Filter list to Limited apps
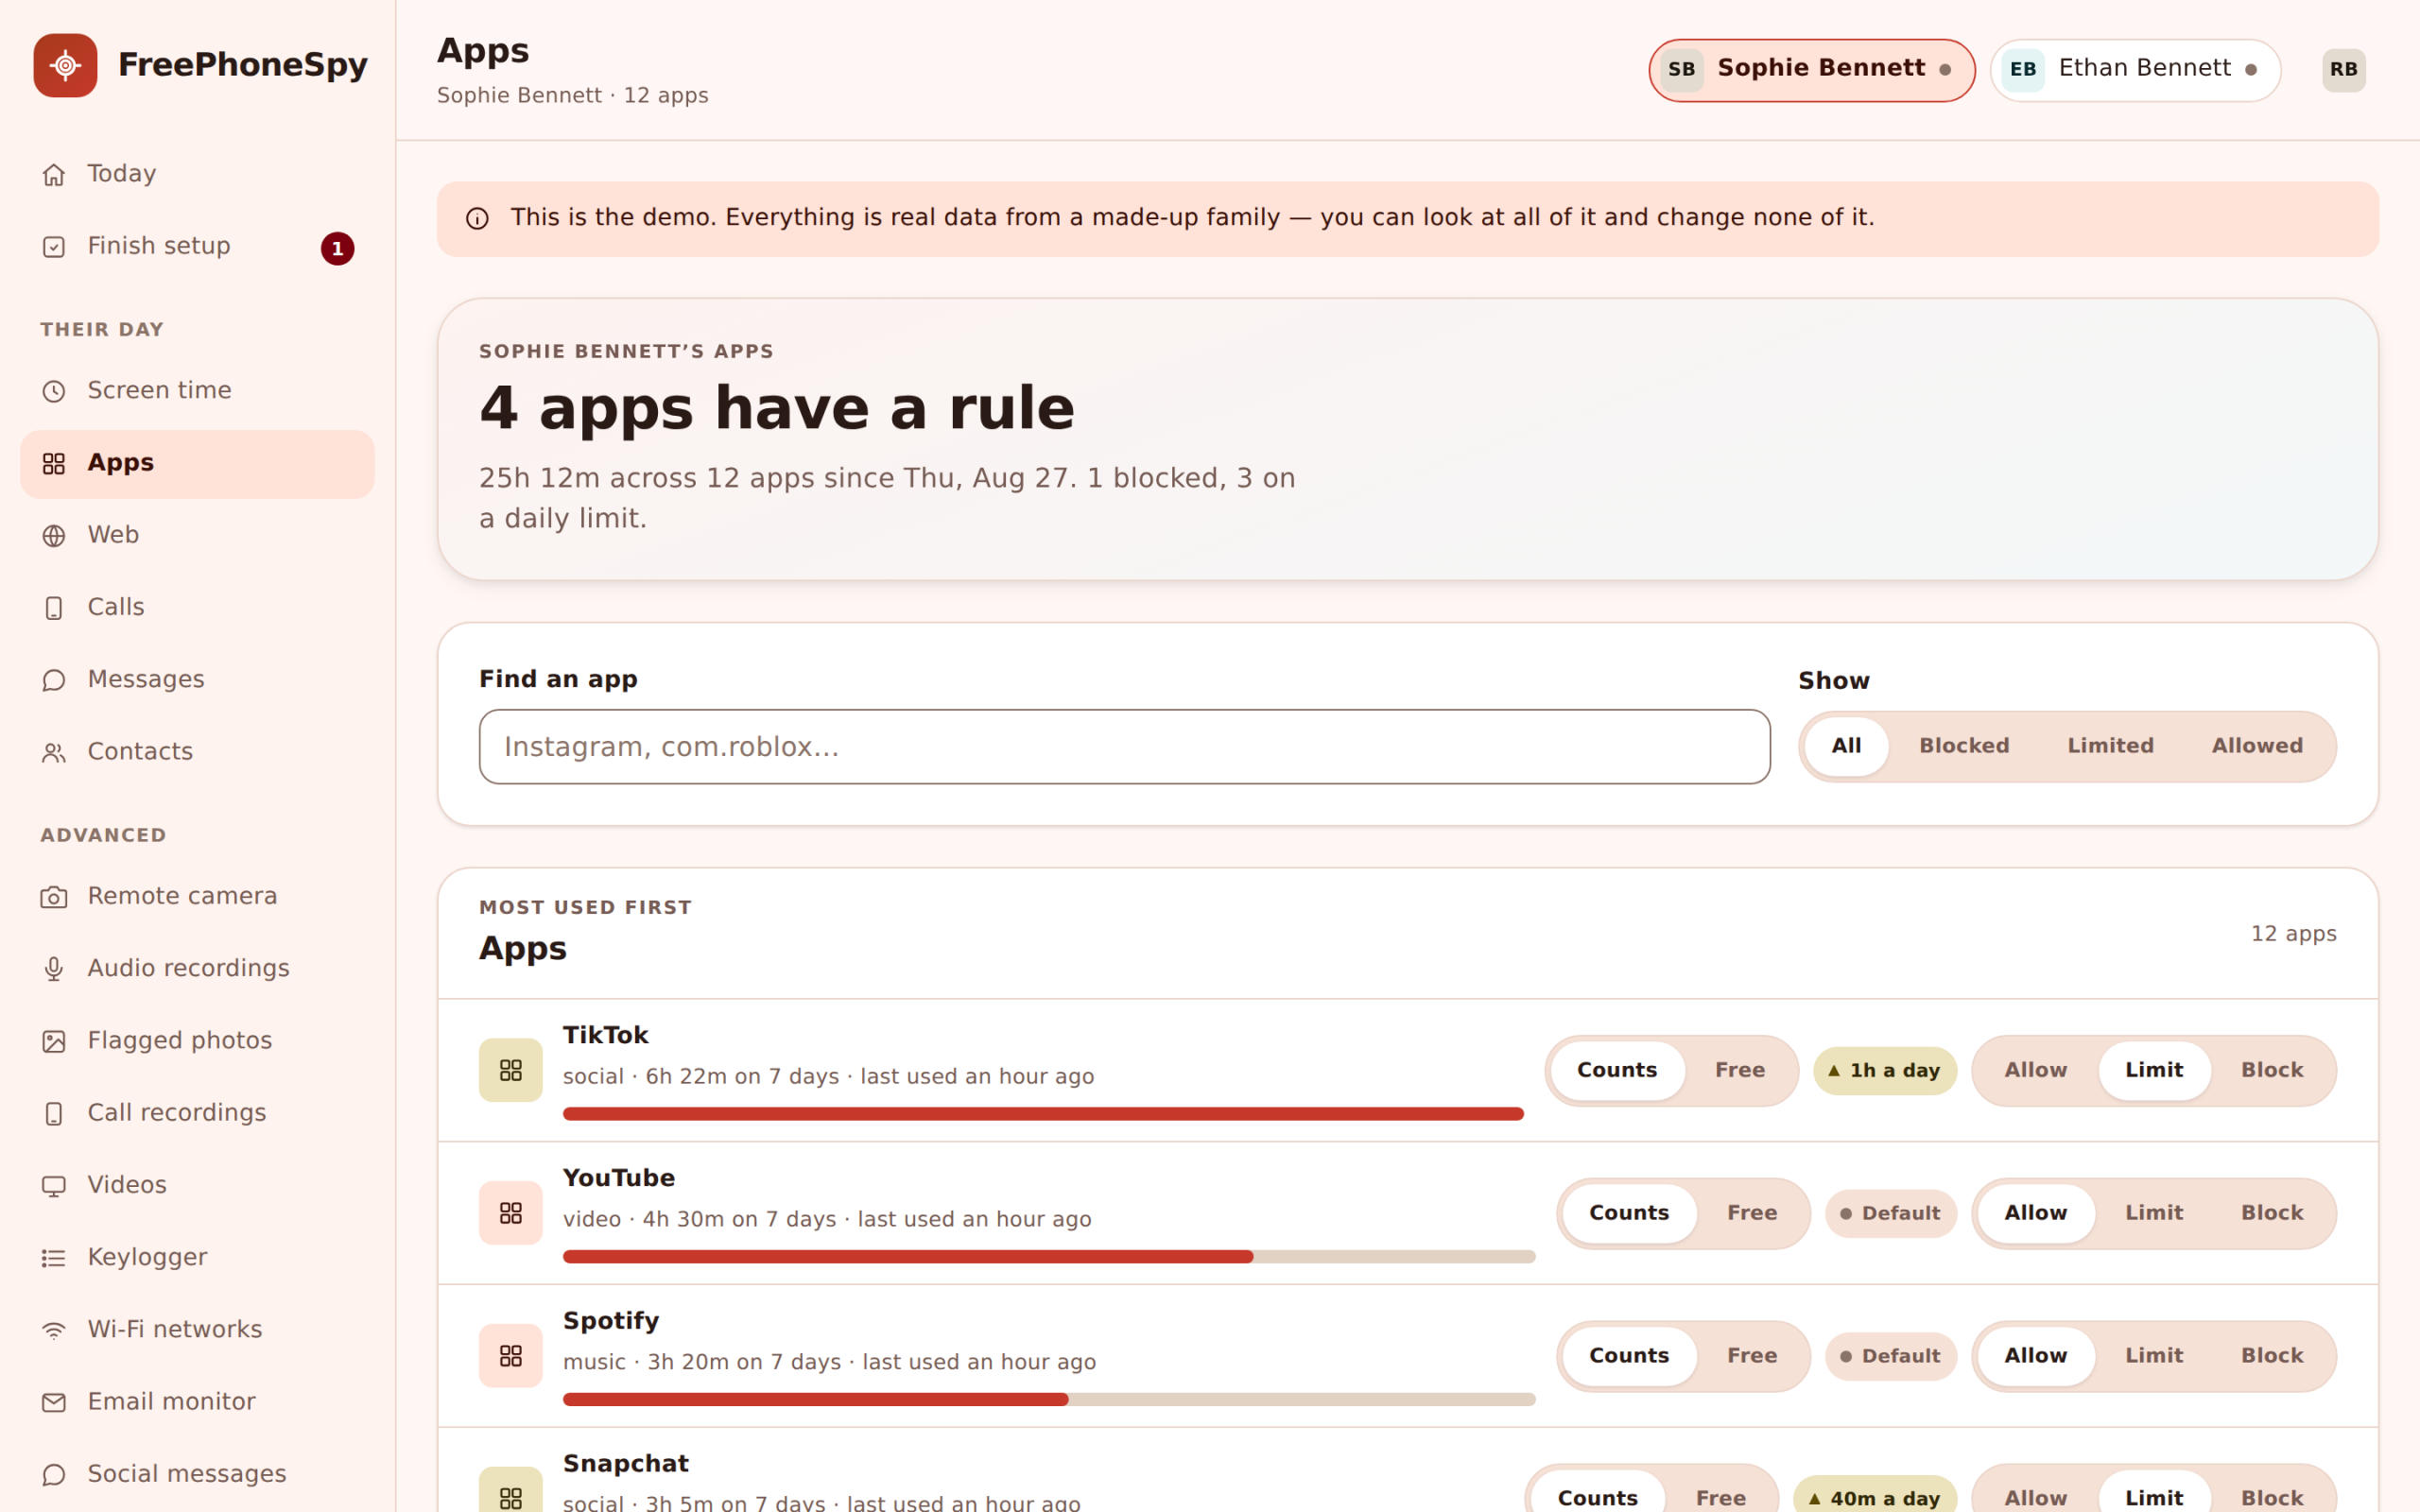 coord(2110,746)
